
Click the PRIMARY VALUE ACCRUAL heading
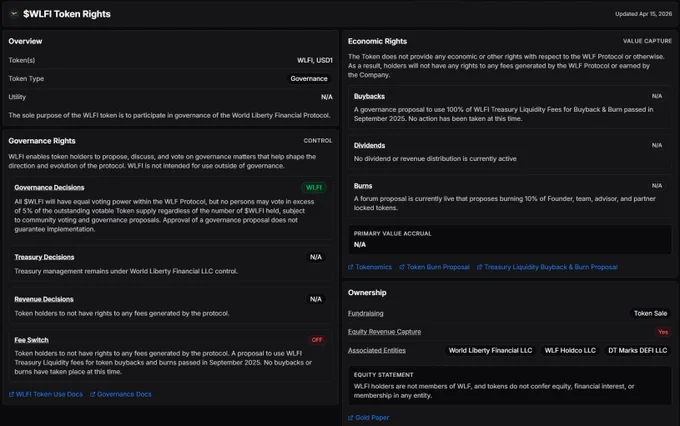[392, 234]
